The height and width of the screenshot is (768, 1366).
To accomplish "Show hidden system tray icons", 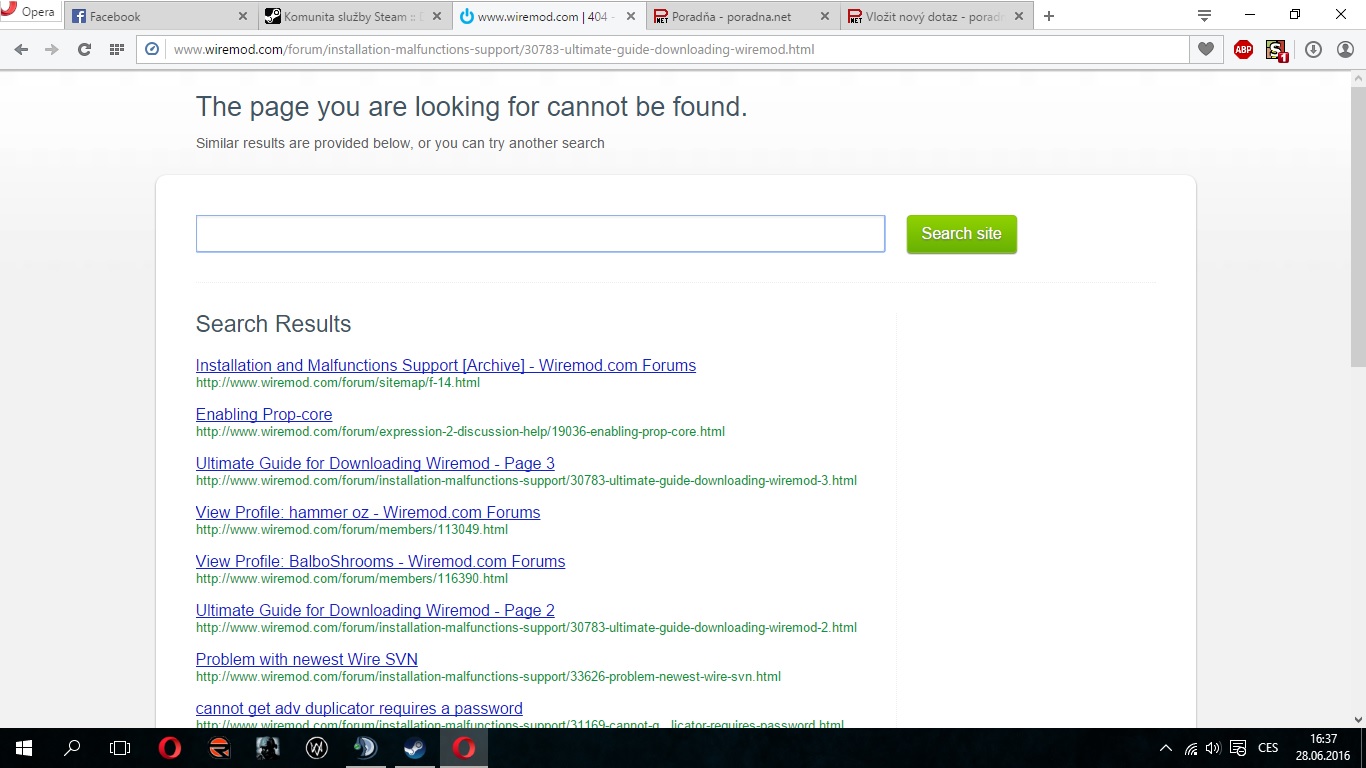I will (1165, 748).
